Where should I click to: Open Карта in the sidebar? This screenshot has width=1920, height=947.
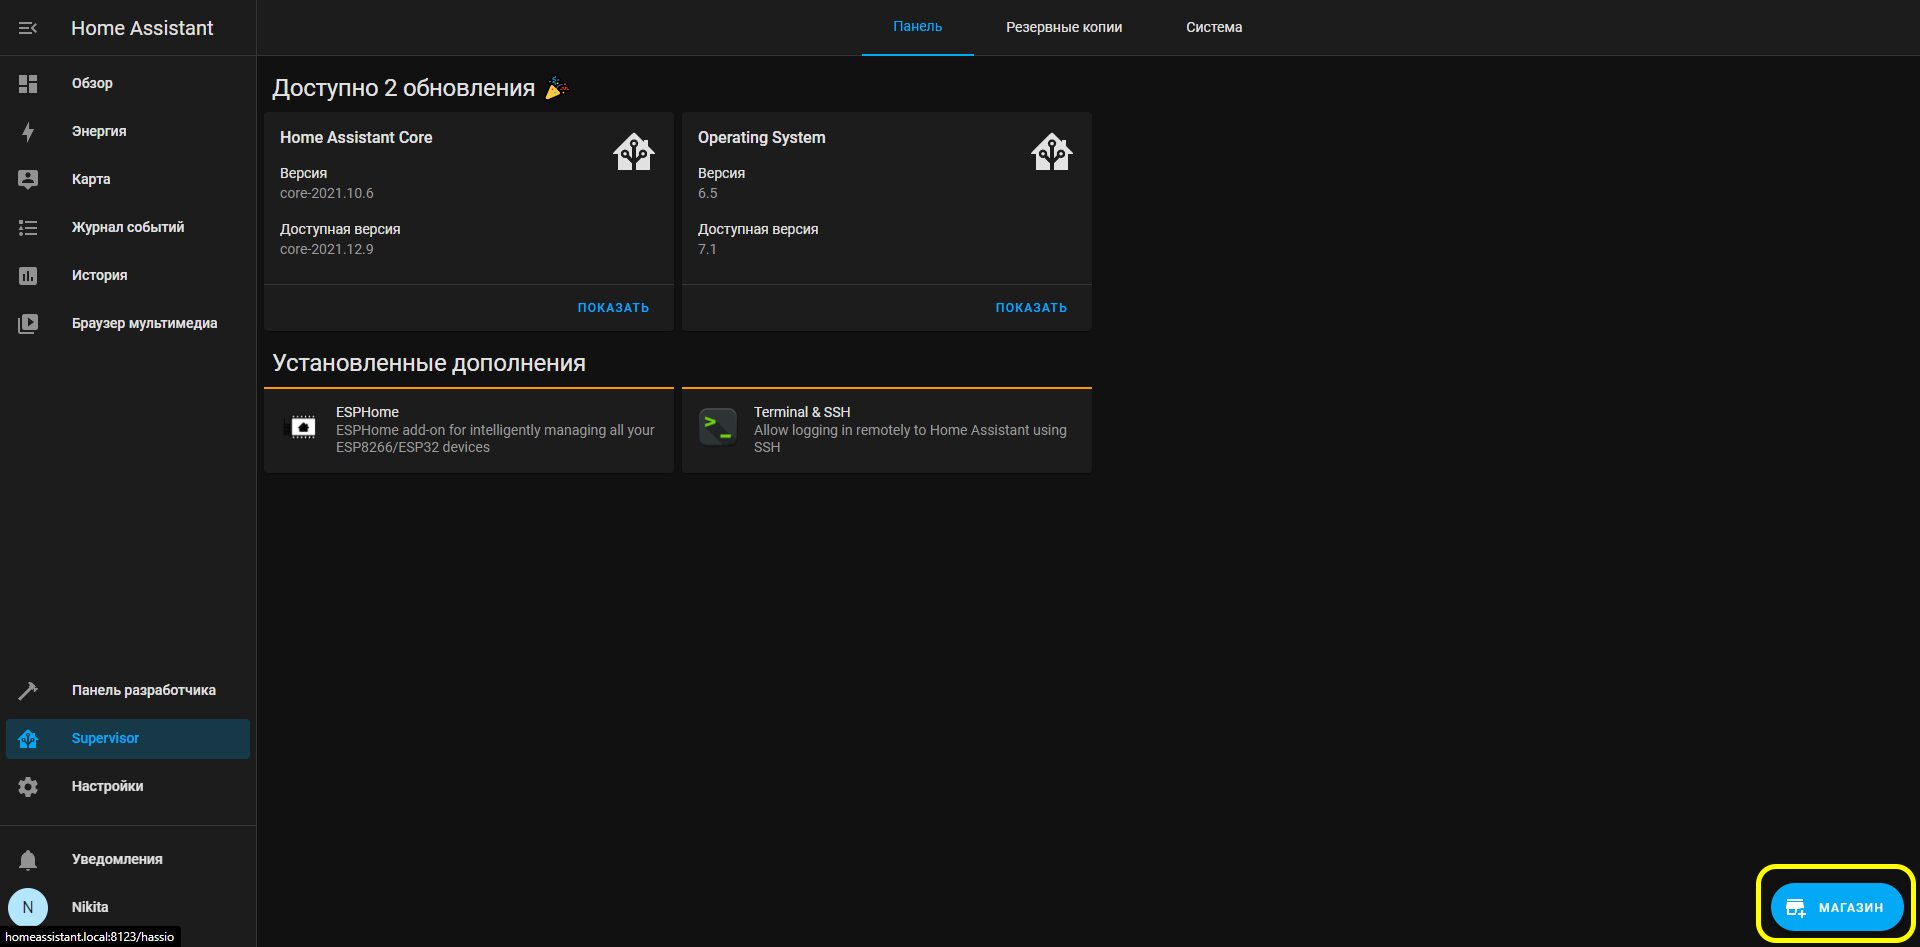[x=128, y=180]
